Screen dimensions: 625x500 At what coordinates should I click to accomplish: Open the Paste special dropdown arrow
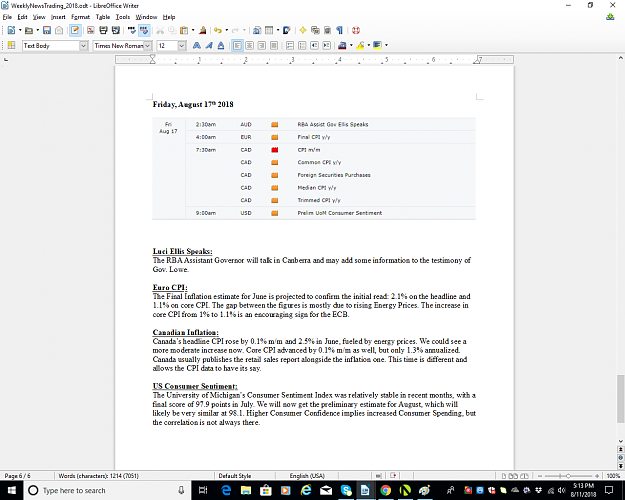point(193,30)
